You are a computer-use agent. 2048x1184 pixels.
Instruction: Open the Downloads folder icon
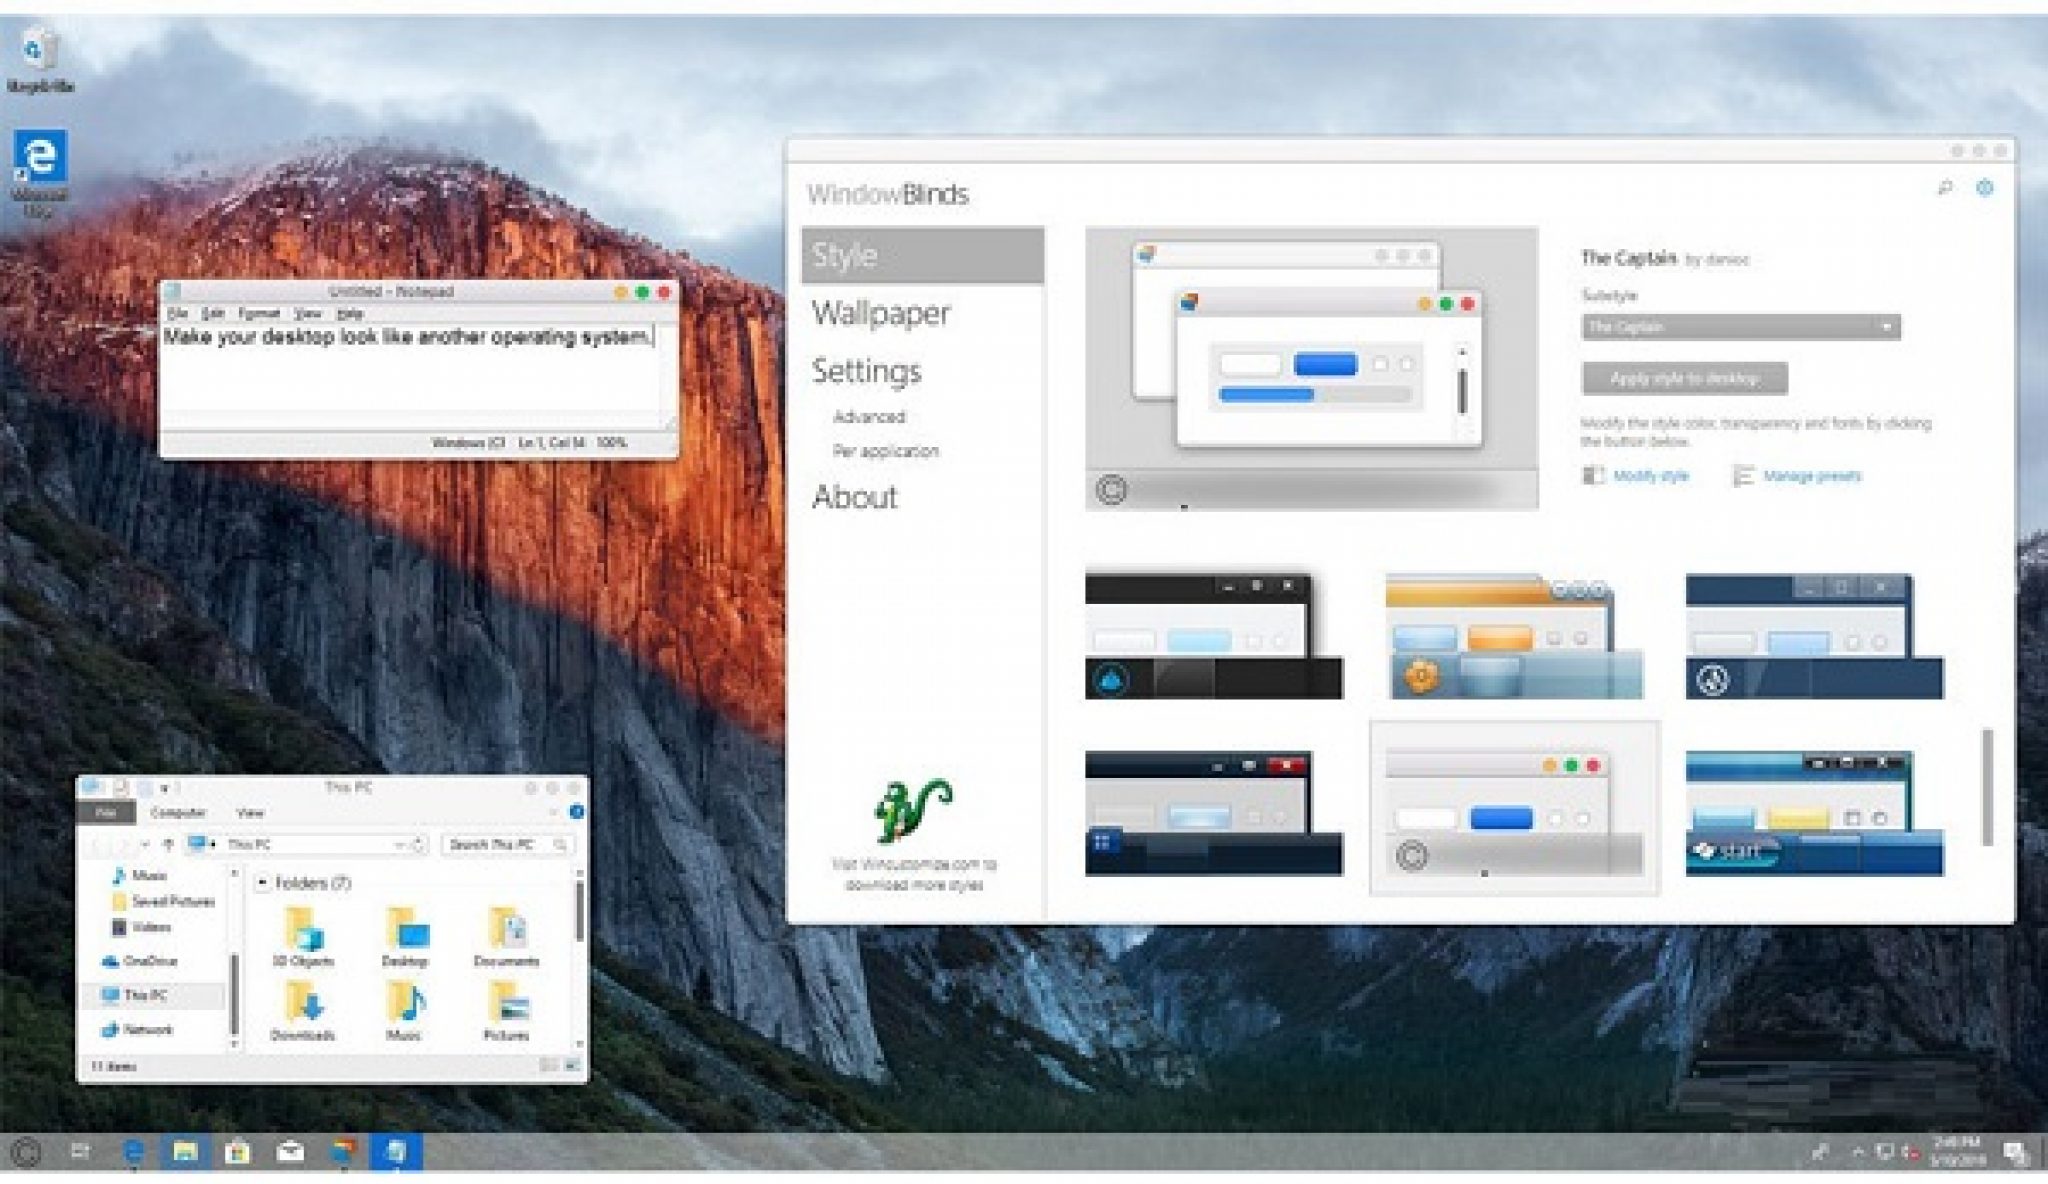(303, 1006)
